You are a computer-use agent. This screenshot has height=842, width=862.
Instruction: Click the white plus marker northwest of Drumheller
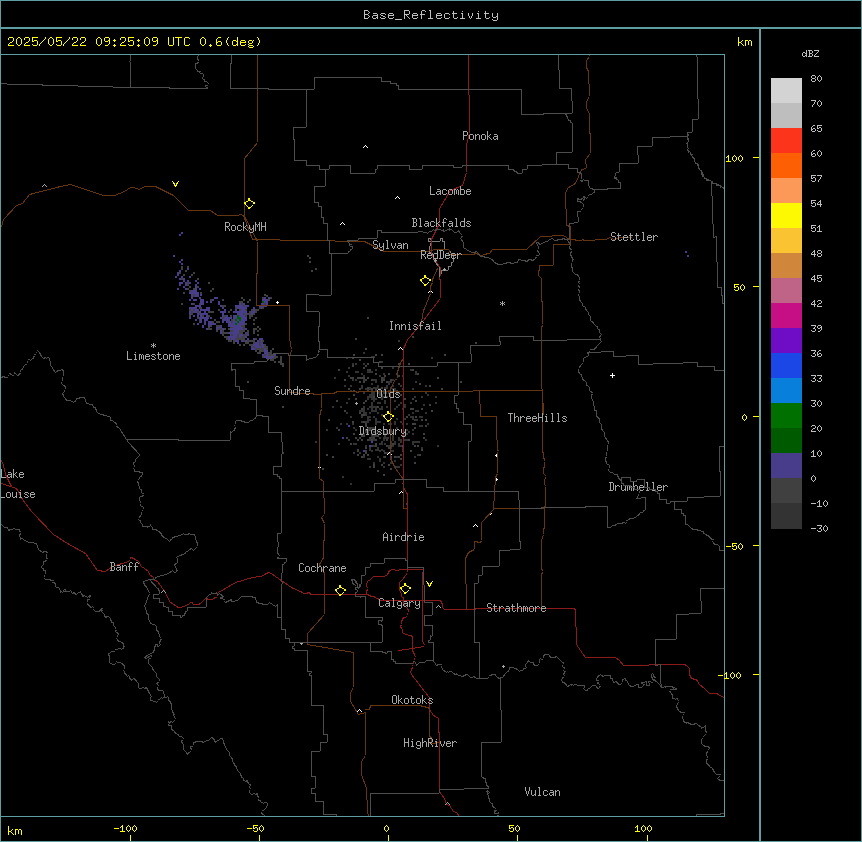coord(612,375)
